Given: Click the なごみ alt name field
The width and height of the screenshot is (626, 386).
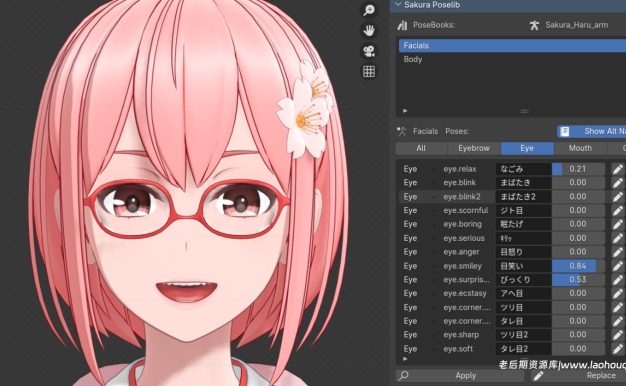Looking at the screenshot, I should pos(523,169).
